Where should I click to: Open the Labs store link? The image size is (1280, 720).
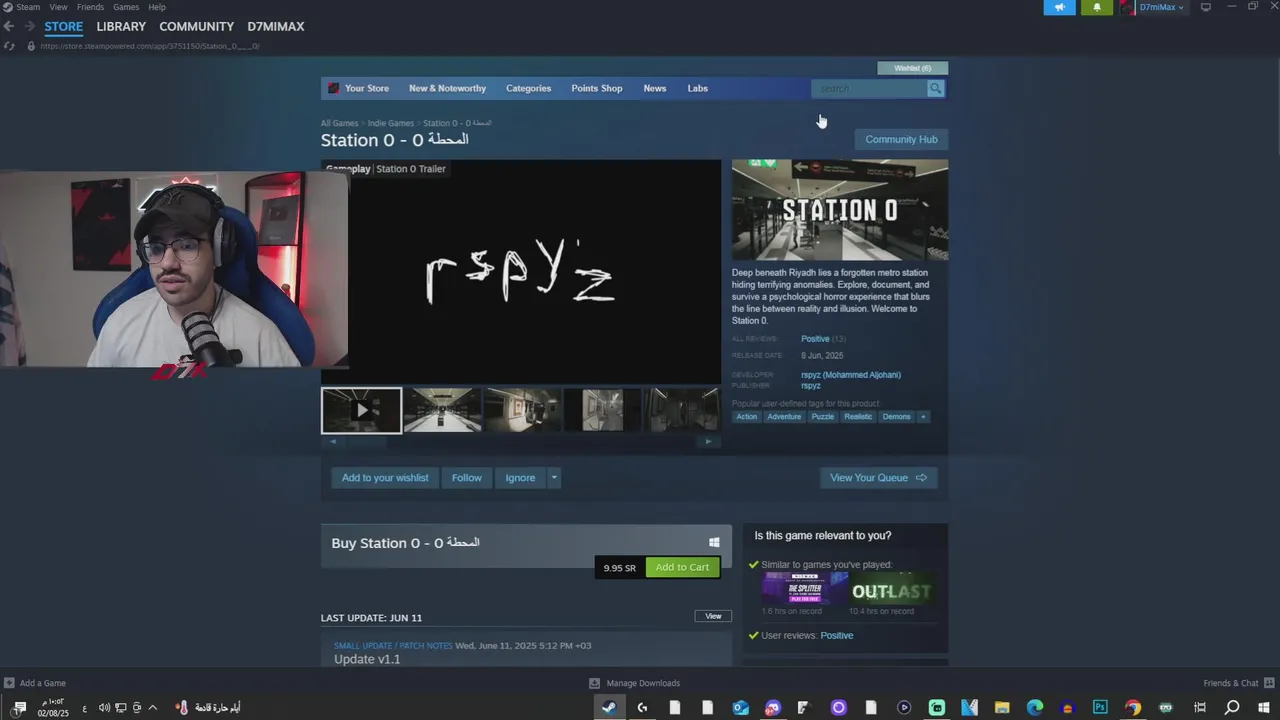[x=698, y=88]
